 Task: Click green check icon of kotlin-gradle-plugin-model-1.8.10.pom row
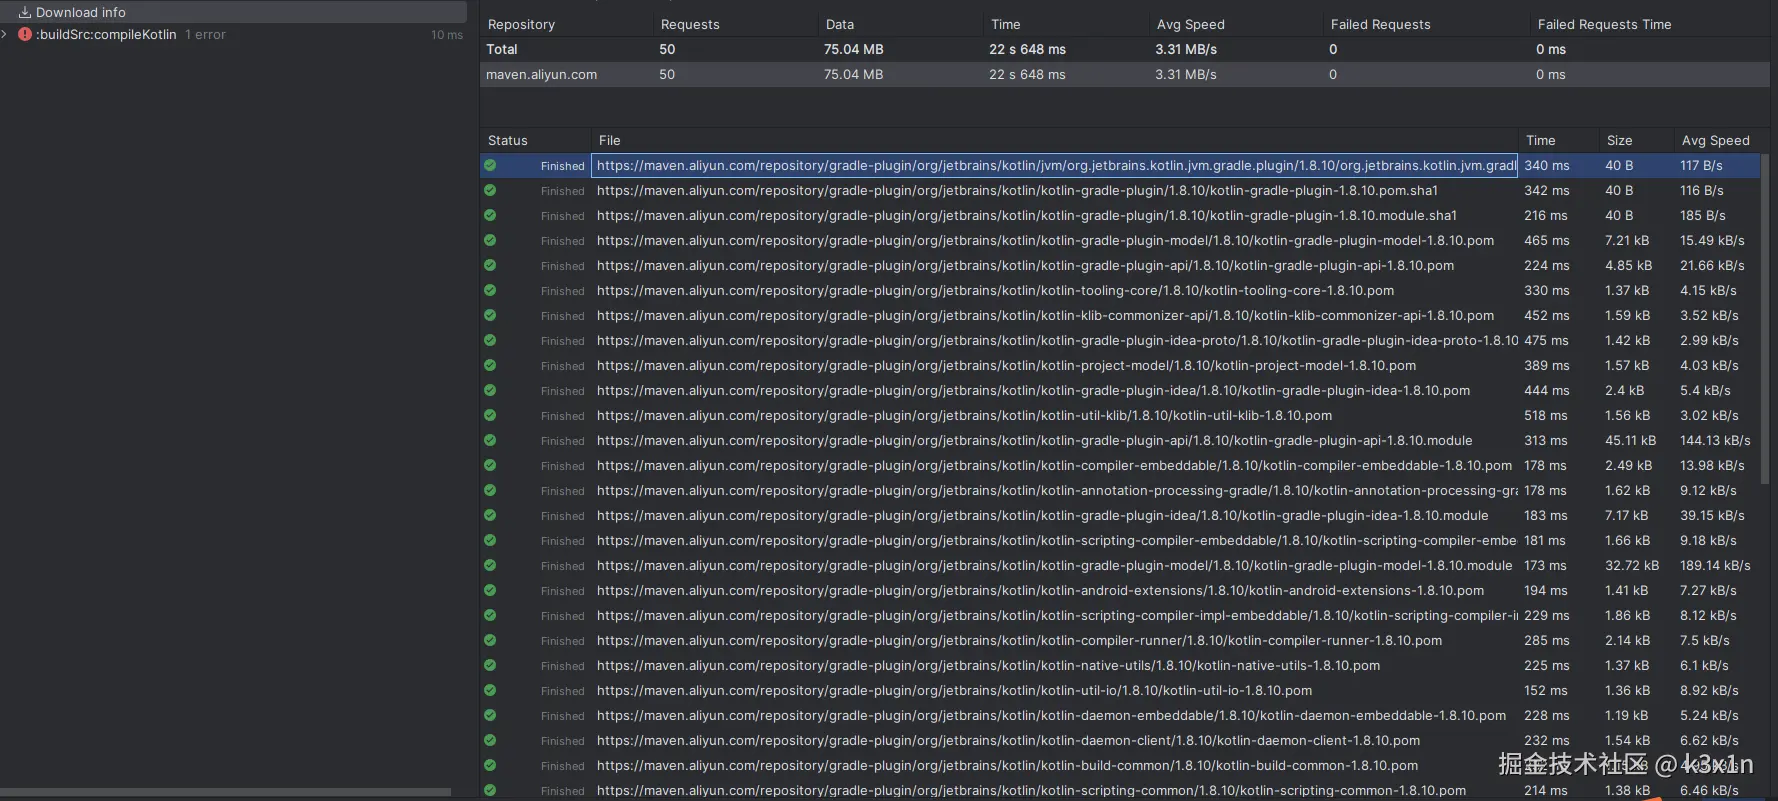click(x=490, y=240)
